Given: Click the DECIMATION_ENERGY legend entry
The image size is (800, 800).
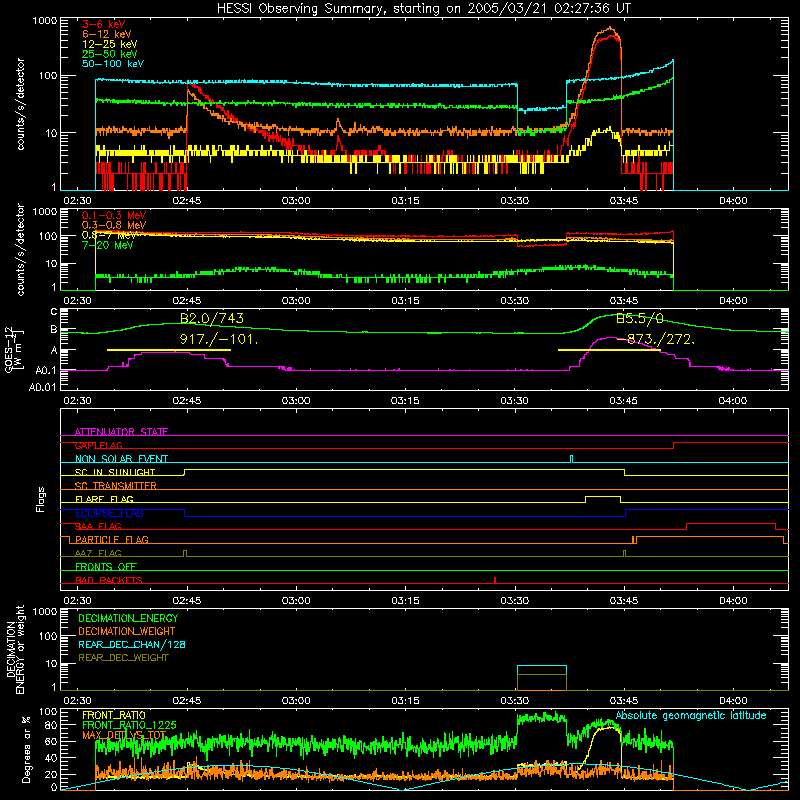Looking at the screenshot, I should 128,618.
